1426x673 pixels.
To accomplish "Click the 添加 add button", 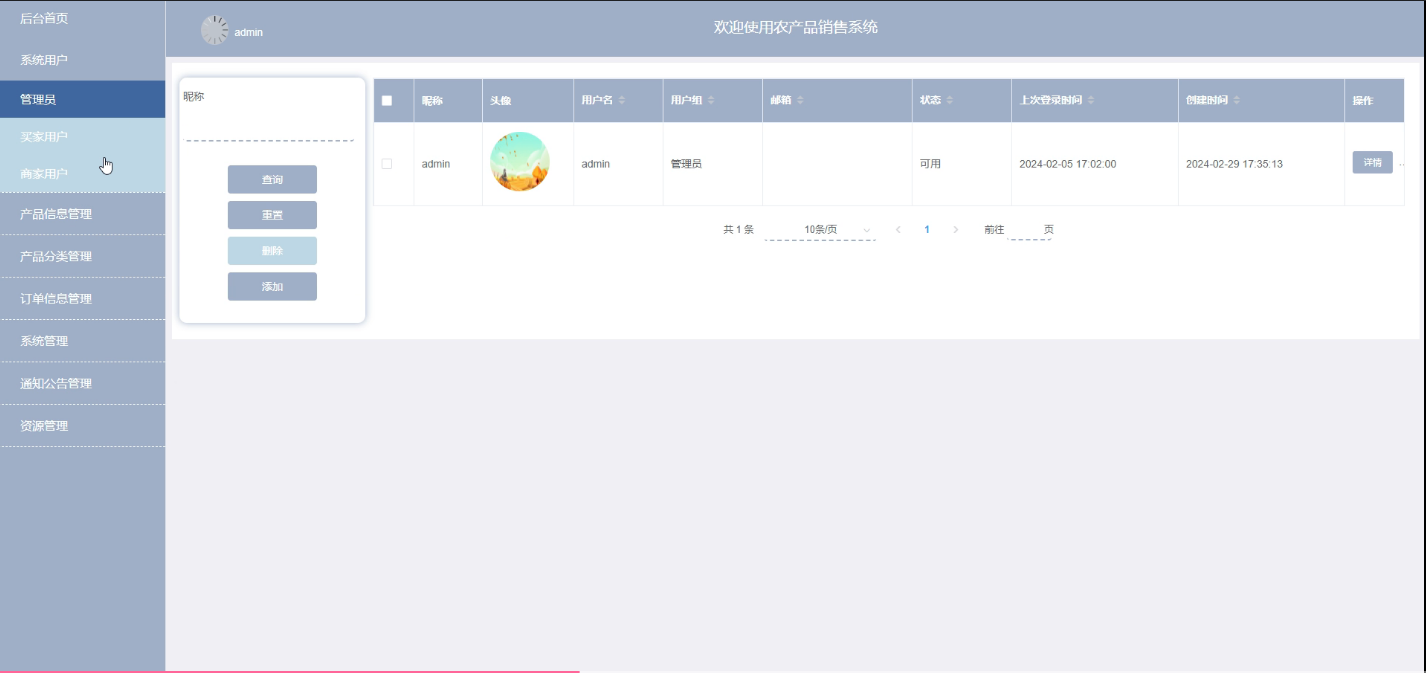I will click(x=272, y=286).
